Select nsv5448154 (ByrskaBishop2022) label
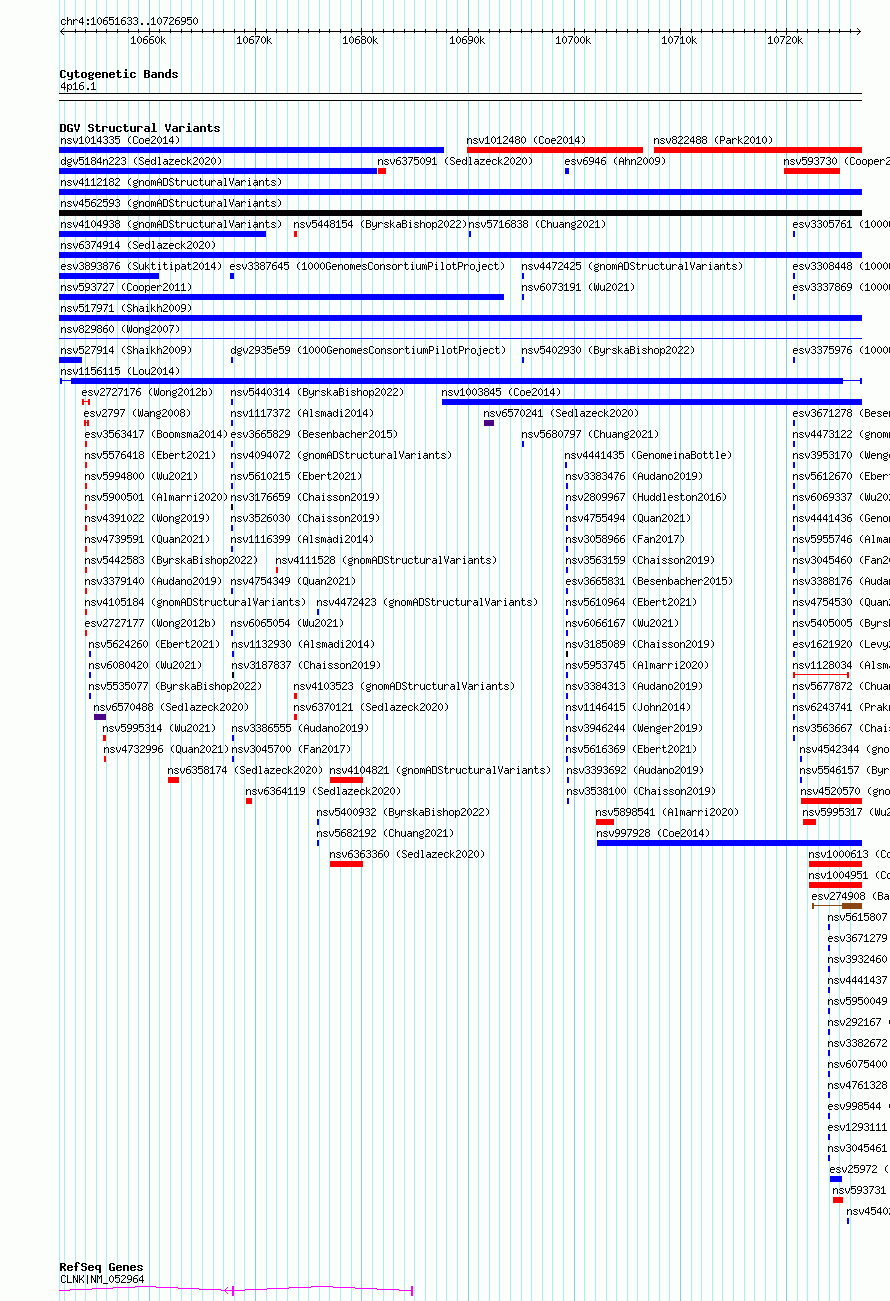The image size is (890, 1301). [381, 224]
